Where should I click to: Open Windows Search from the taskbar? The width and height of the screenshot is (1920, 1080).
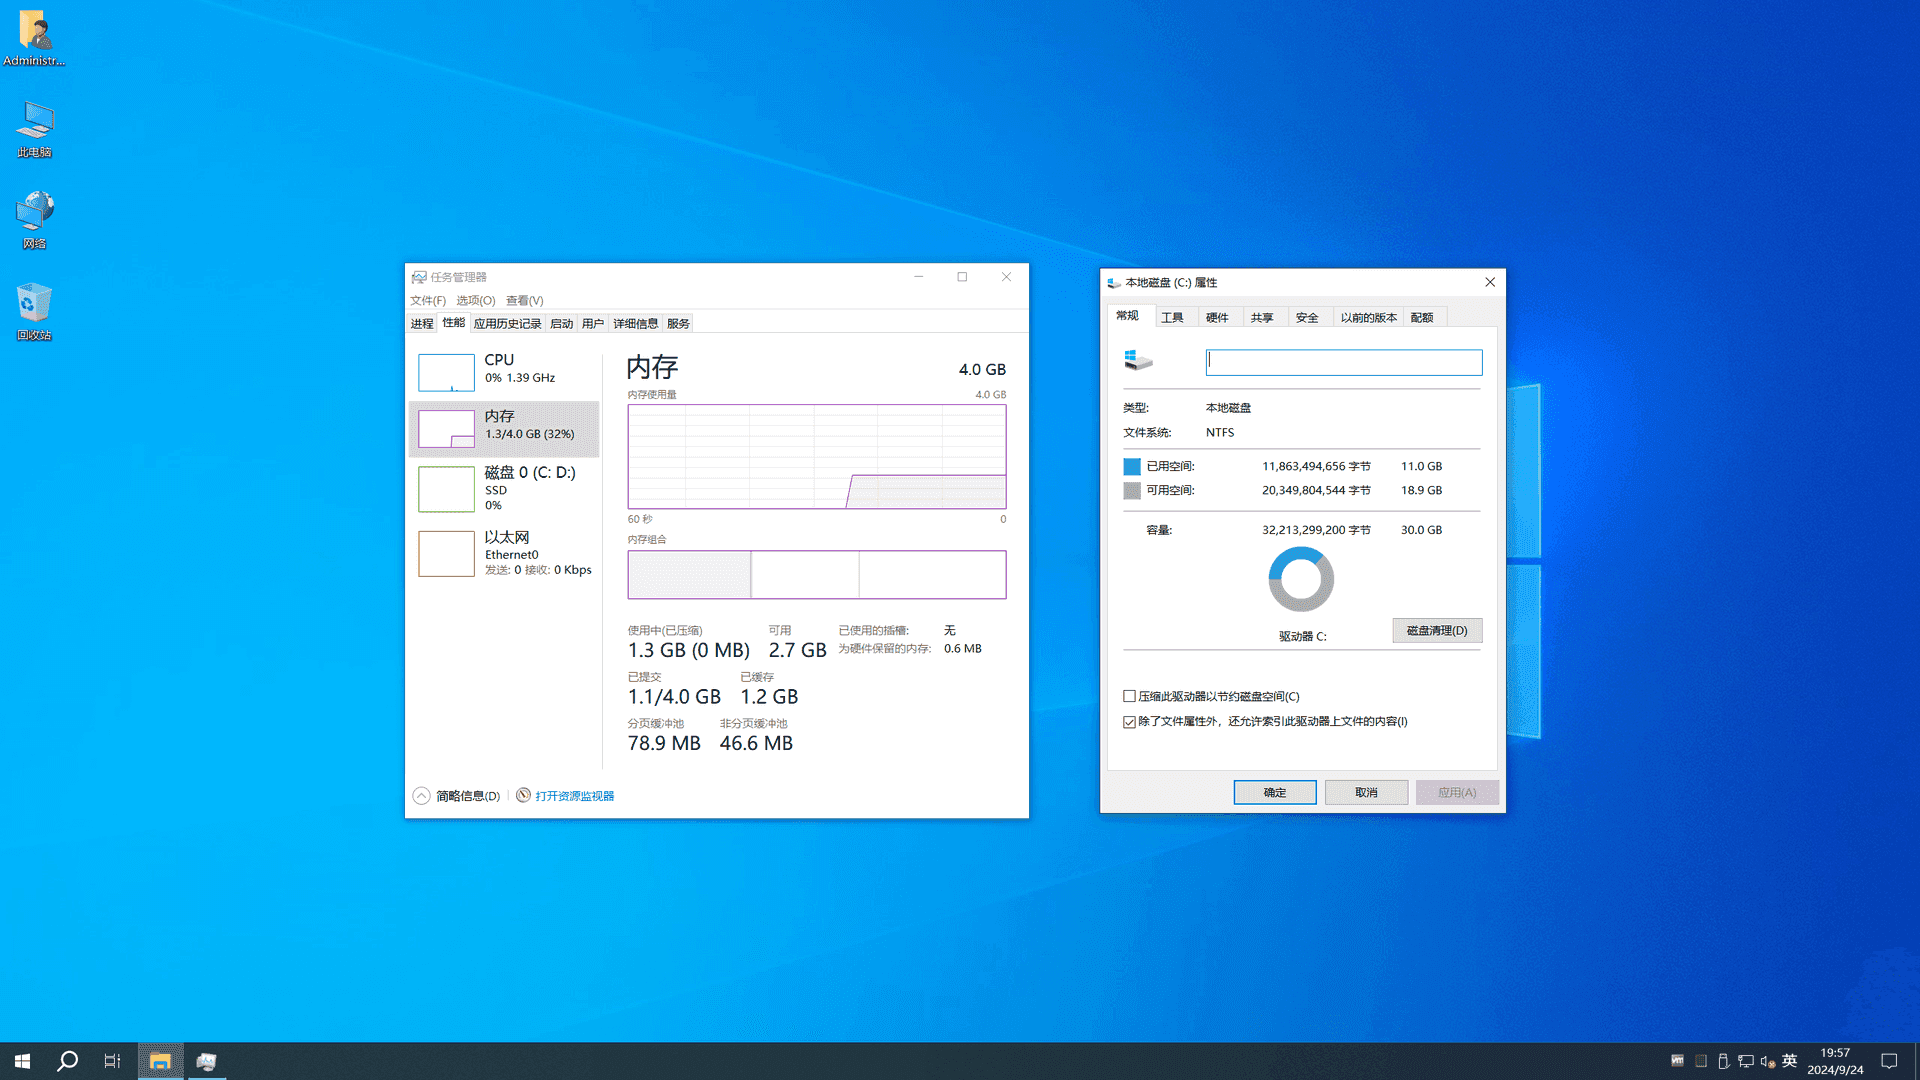click(x=66, y=1060)
